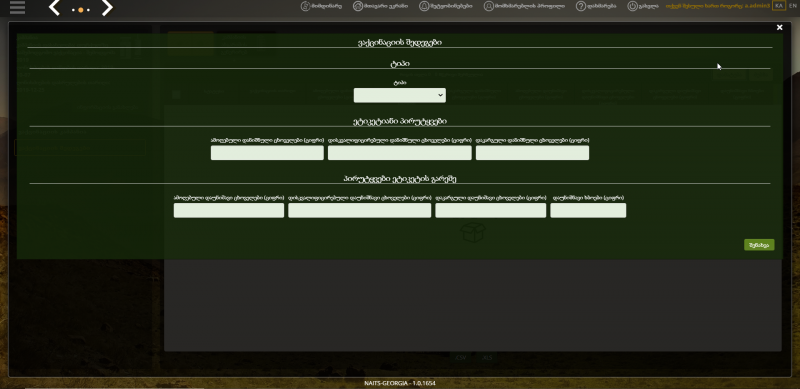
Task: Click the question mark help icon
Action: coord(581,6)
